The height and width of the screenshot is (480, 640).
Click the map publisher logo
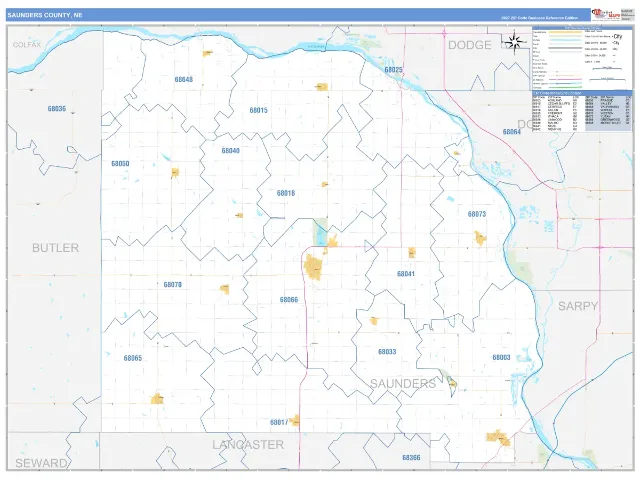coord(606,14)
